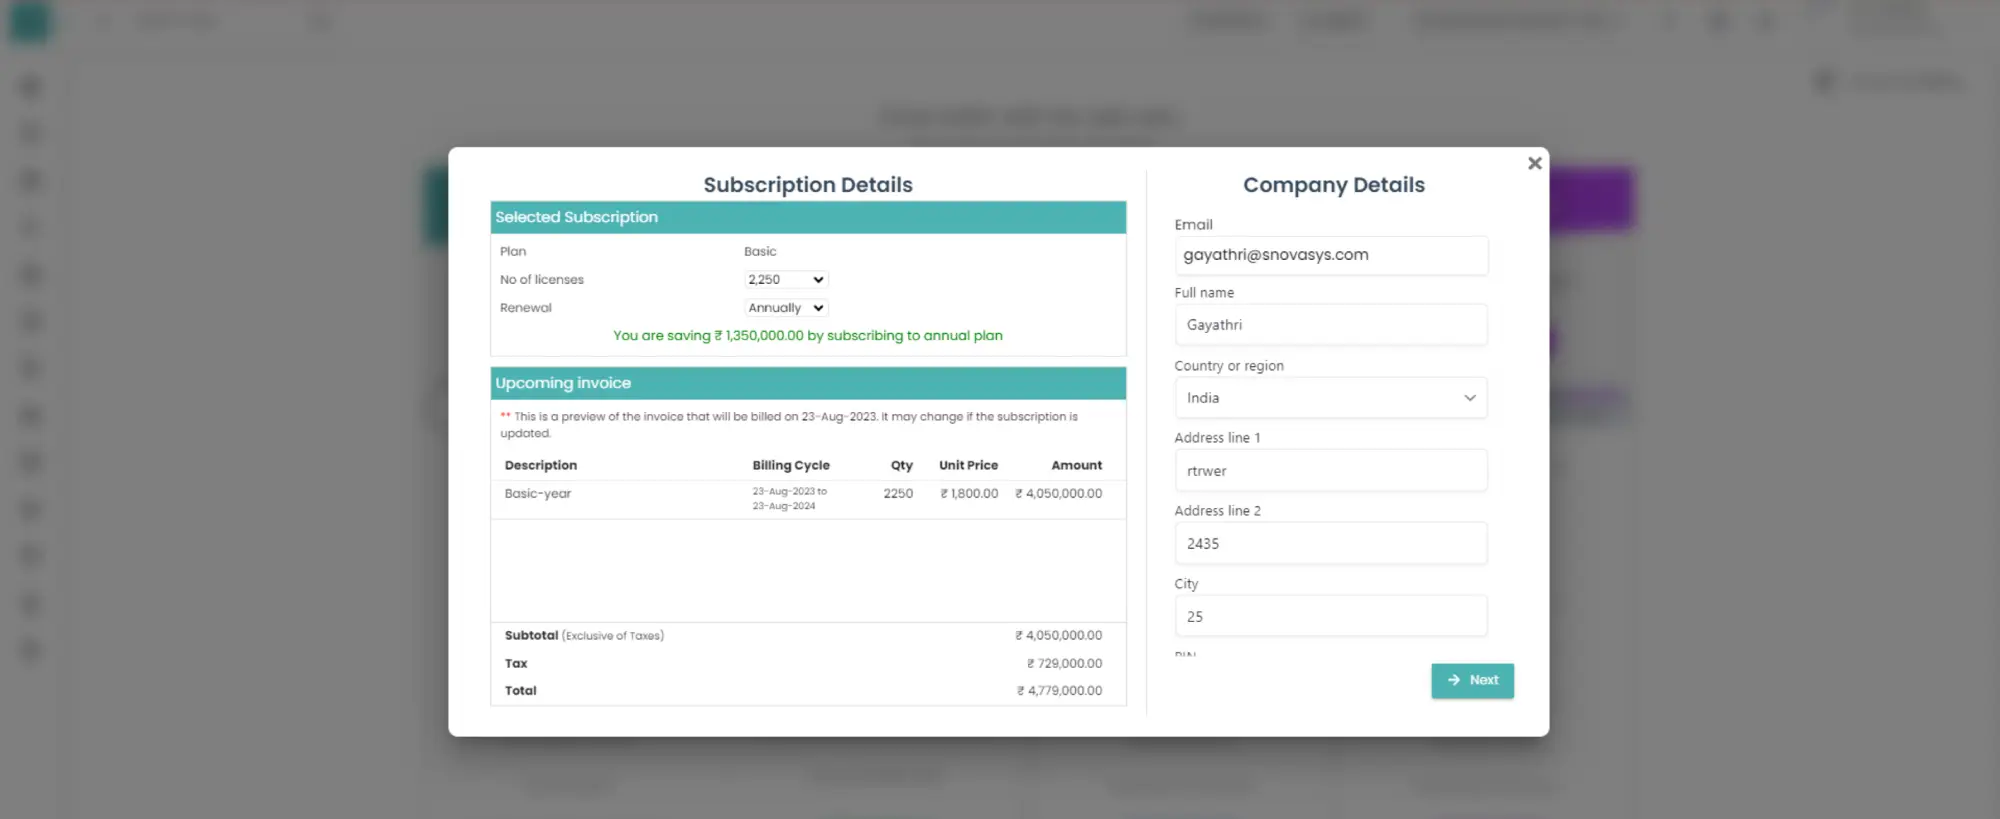Expand the Renewal Annually dropdown

tap(786, 308)
